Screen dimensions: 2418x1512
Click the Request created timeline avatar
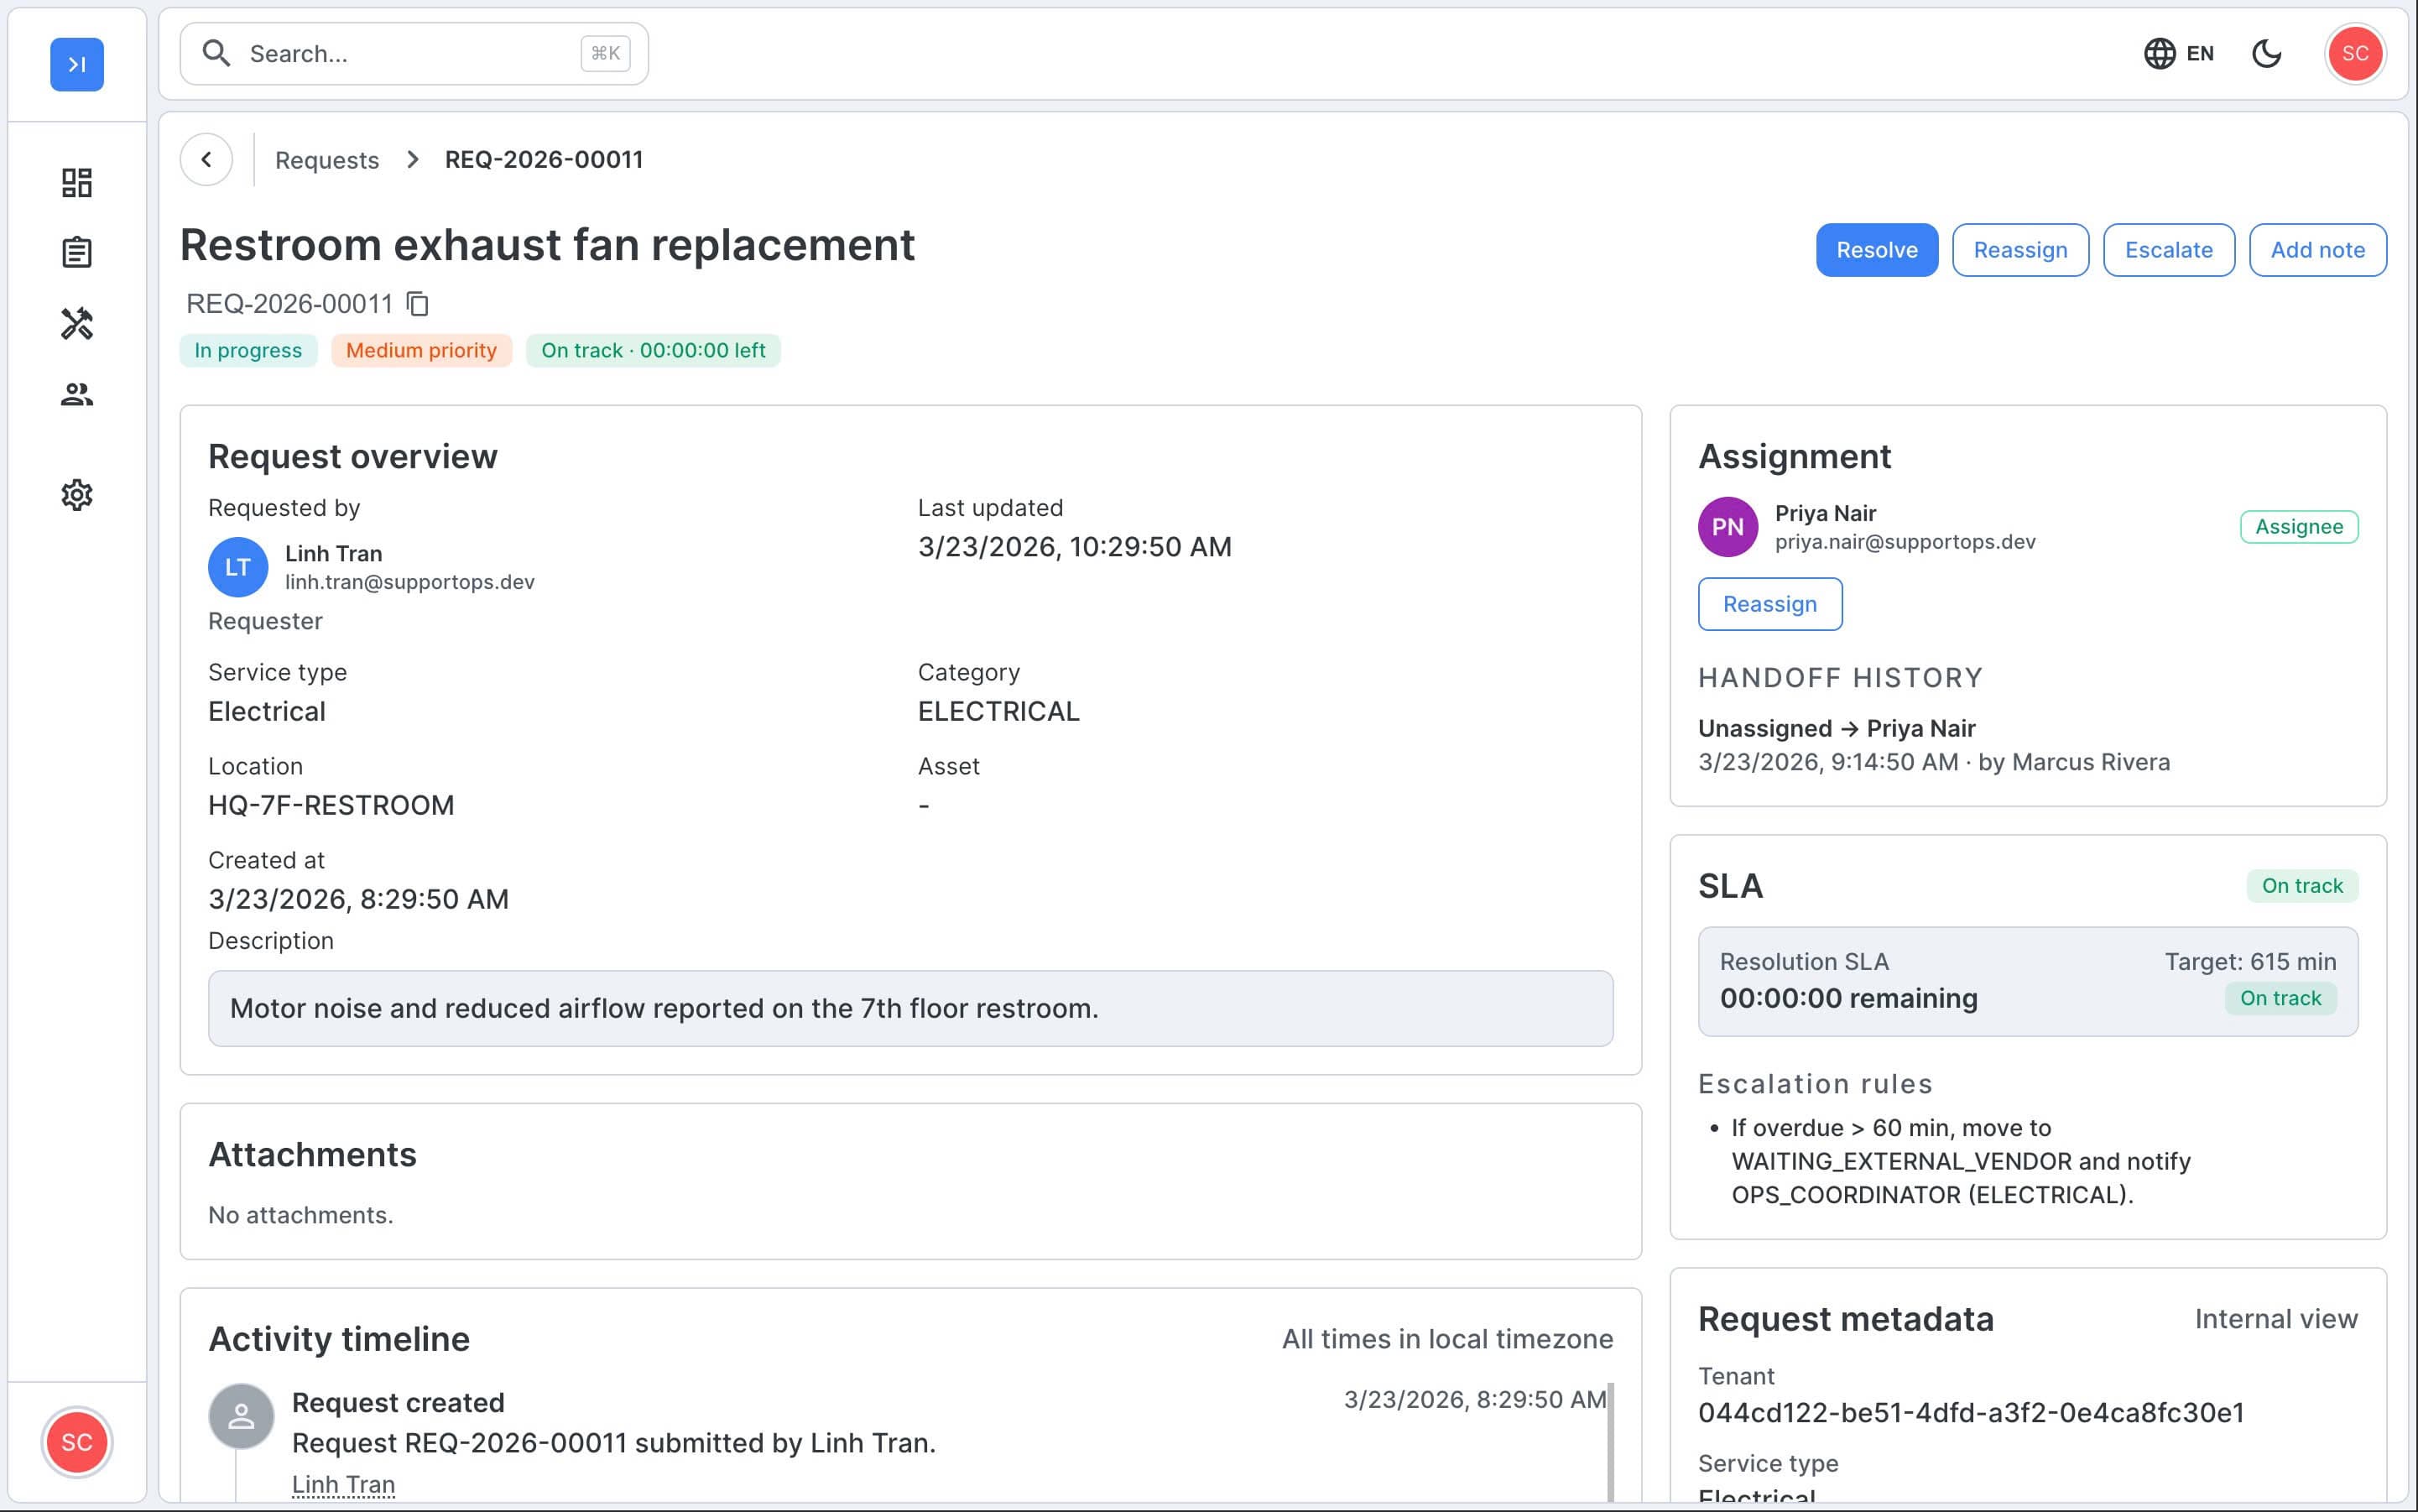click(x=241, y=1416)
